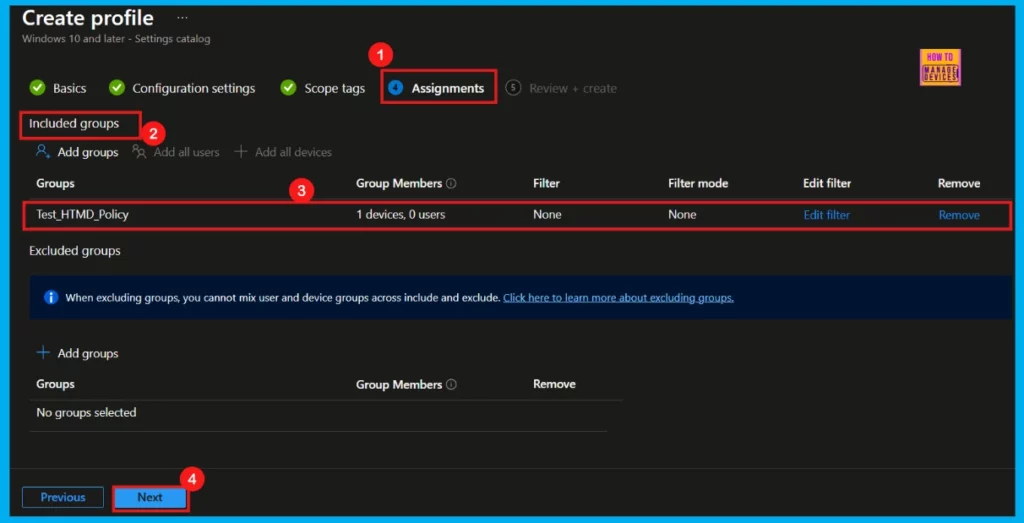The width and height of the screenshot is (1024, 523).
Task: Click the green checkmark beside Scope tags
Action: click(x=289, y=88)
